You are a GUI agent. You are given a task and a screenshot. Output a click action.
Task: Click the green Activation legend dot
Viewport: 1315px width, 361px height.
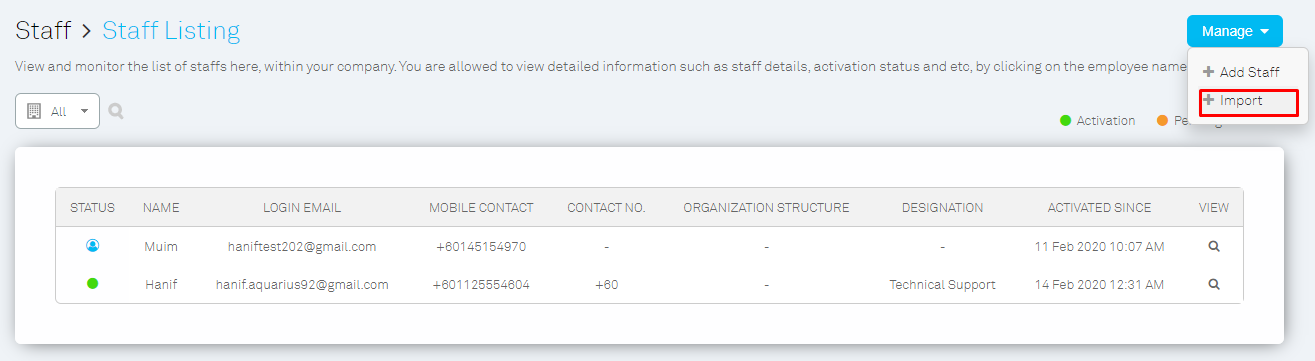pos(1066,121)
